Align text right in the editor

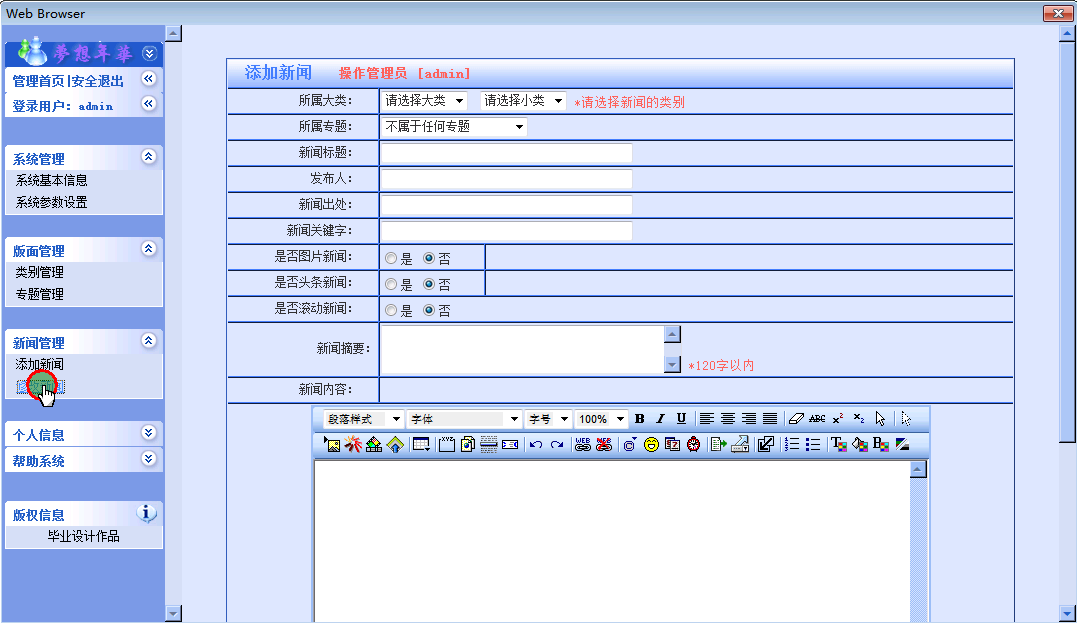(749, 418)
